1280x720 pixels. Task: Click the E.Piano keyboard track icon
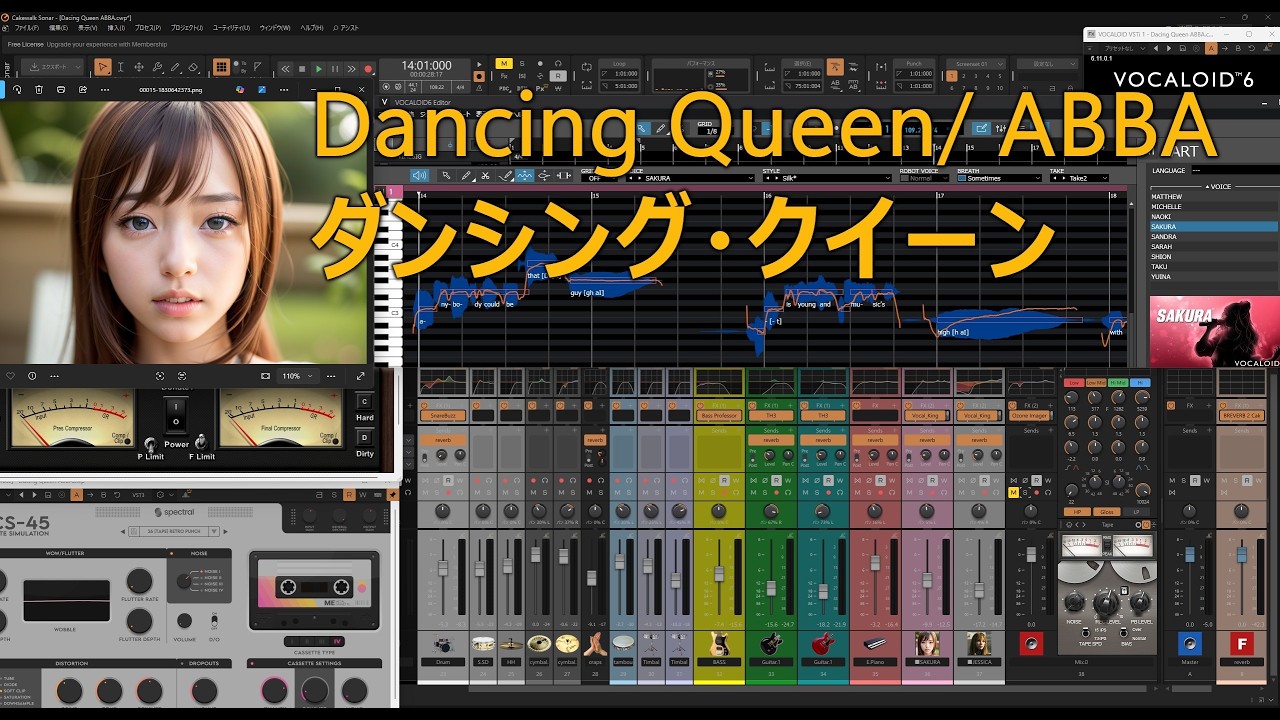click(875, 644)
